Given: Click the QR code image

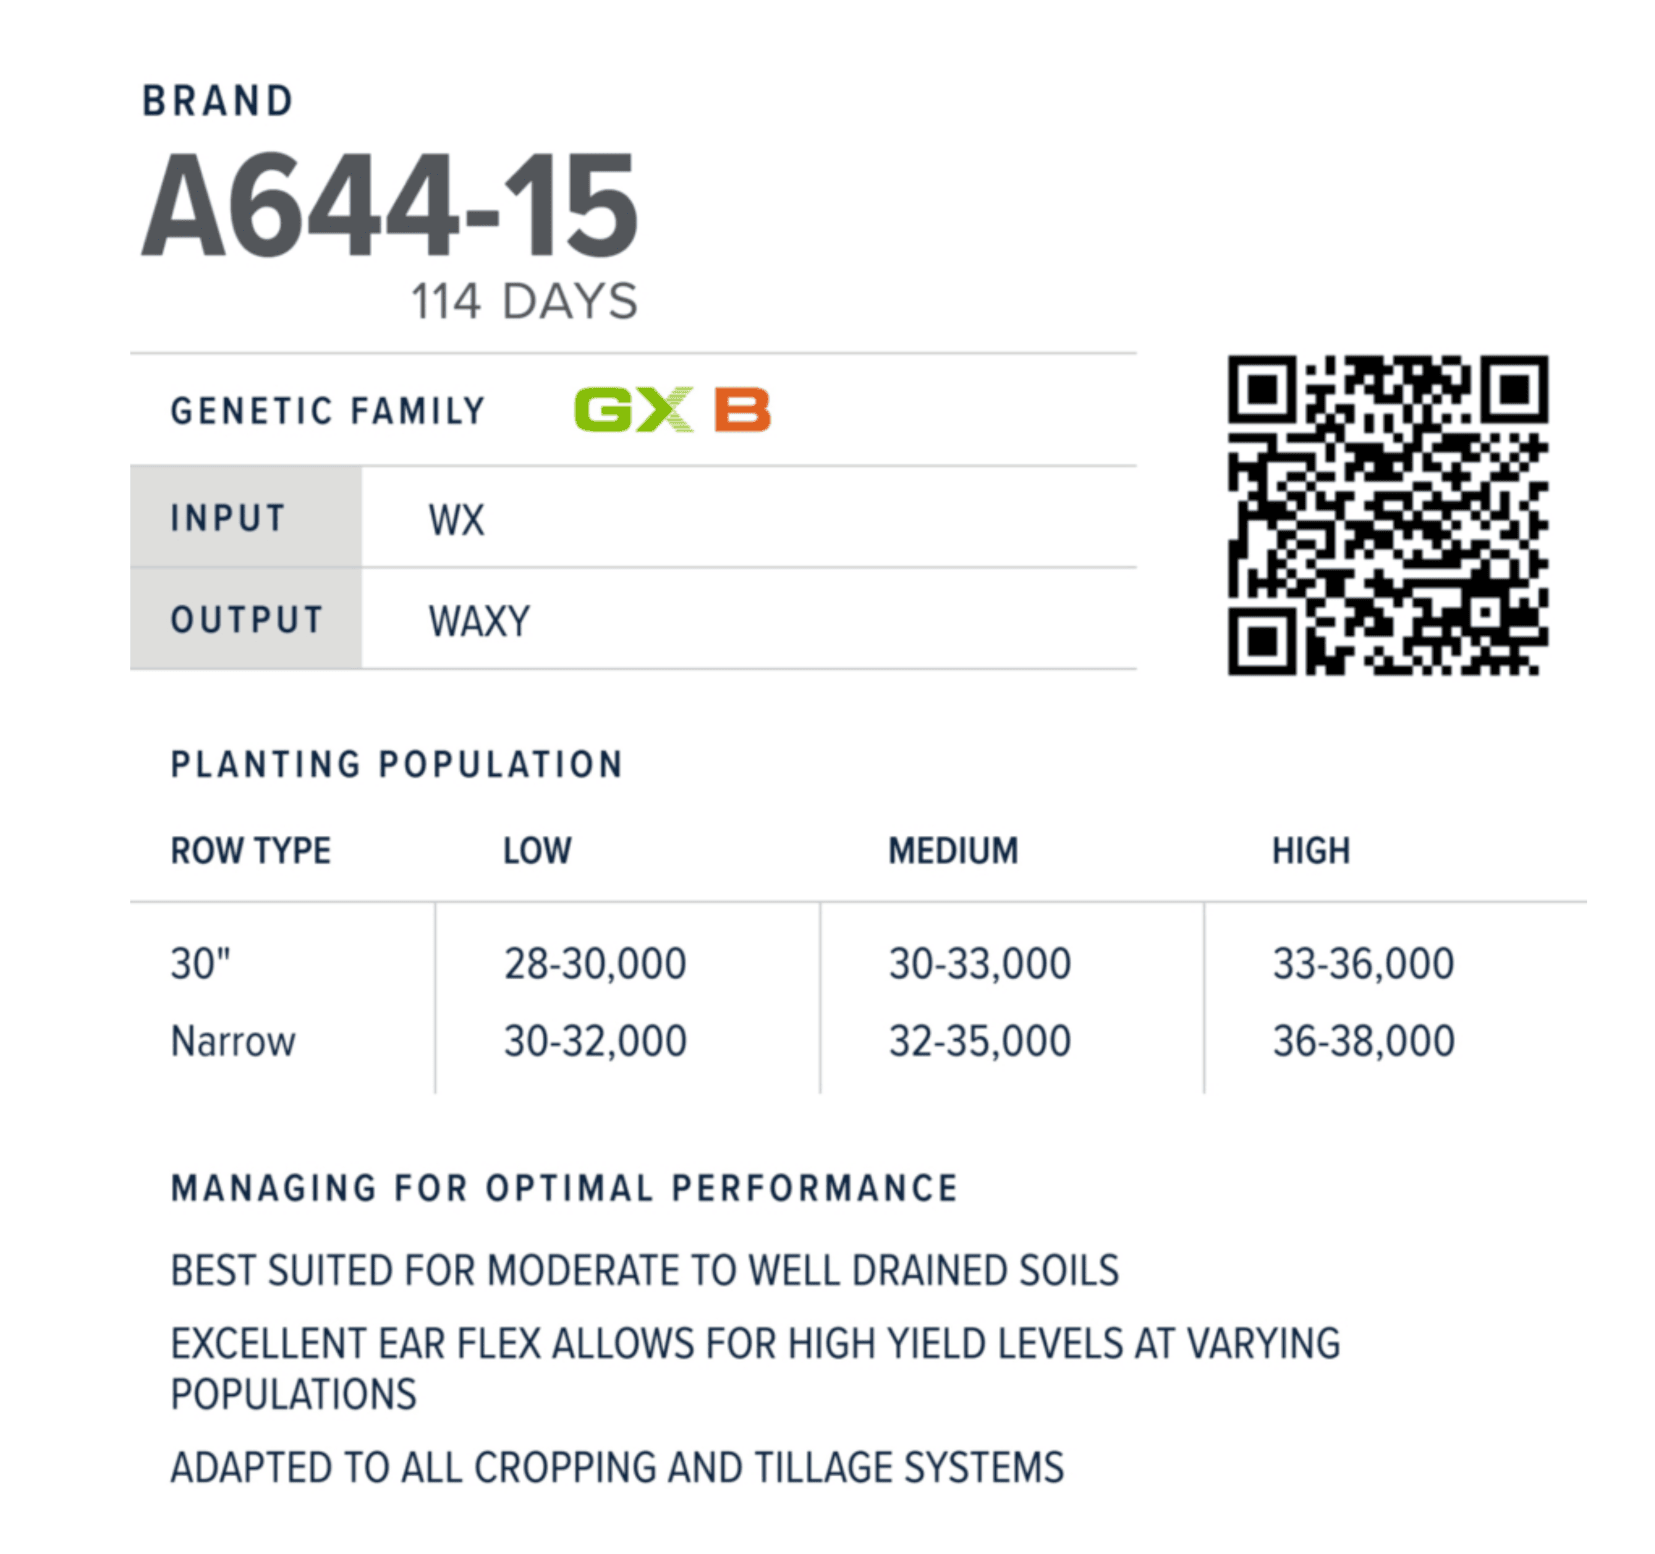Looking at the screenshot, I should point(1387,515).
